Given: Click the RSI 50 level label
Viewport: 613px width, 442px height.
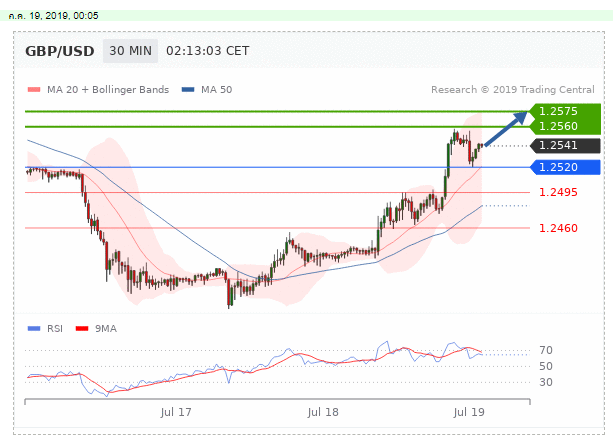Looking at the screenshot, I should 546,366.
